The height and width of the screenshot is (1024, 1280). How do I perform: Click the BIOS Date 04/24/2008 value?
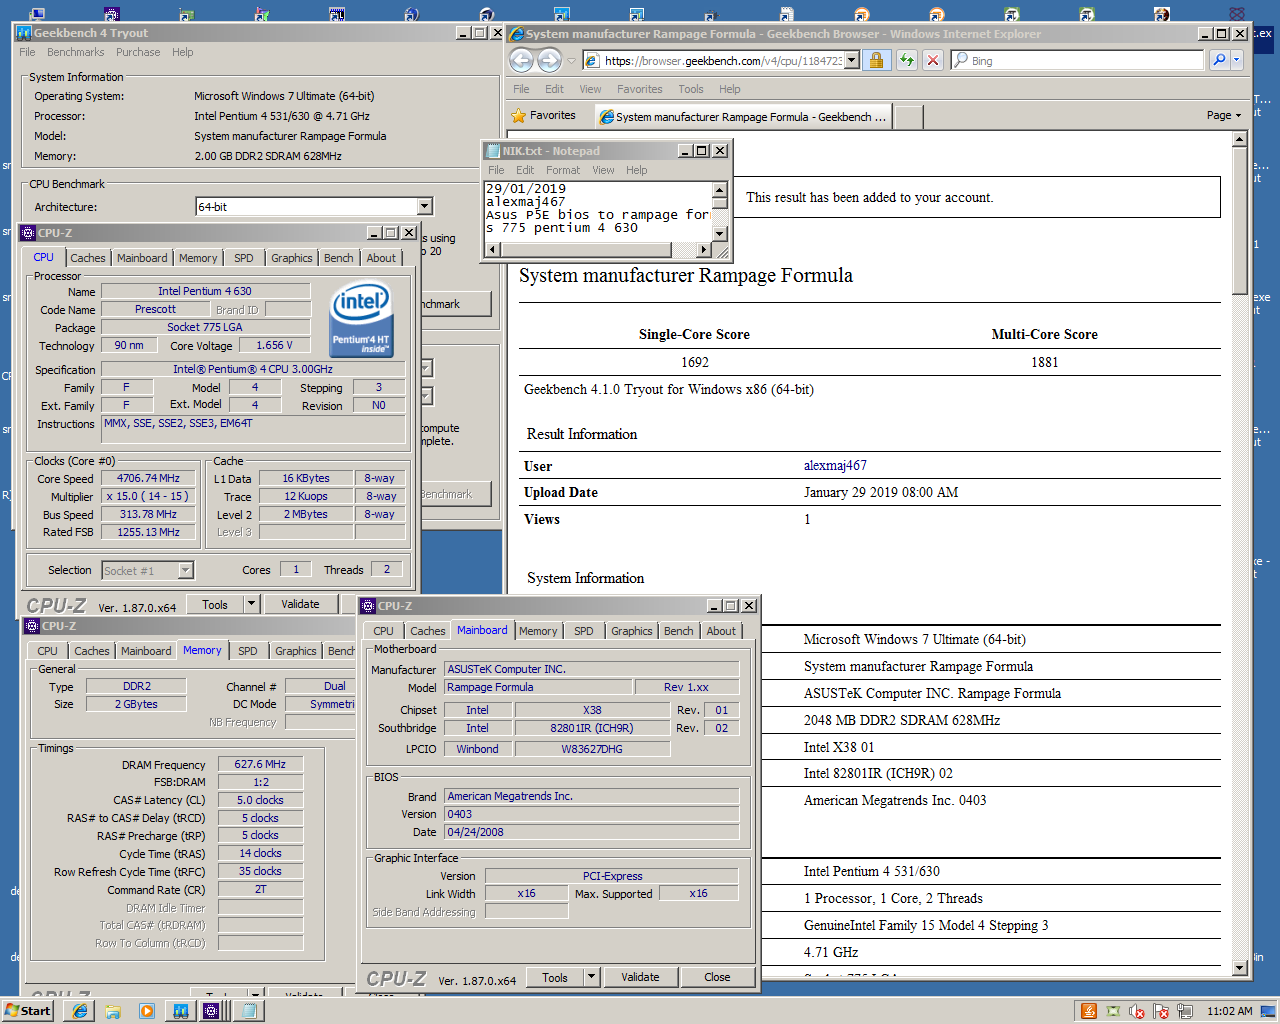(x=592, y=832)
